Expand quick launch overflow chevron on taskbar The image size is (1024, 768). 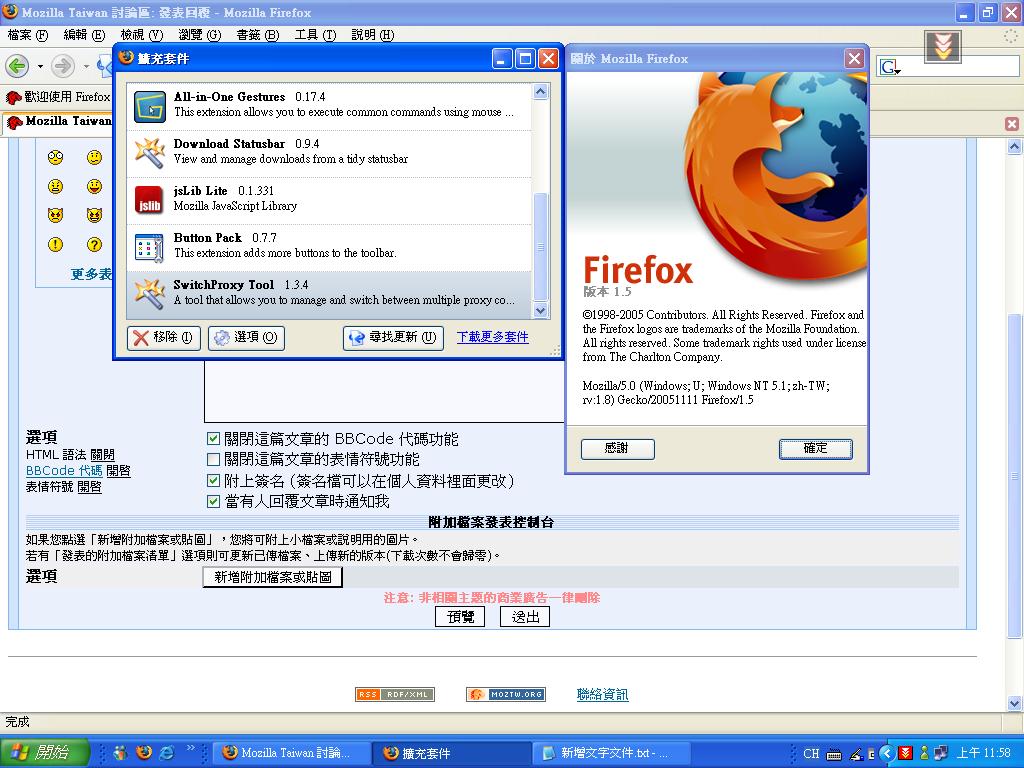[191, 748]
